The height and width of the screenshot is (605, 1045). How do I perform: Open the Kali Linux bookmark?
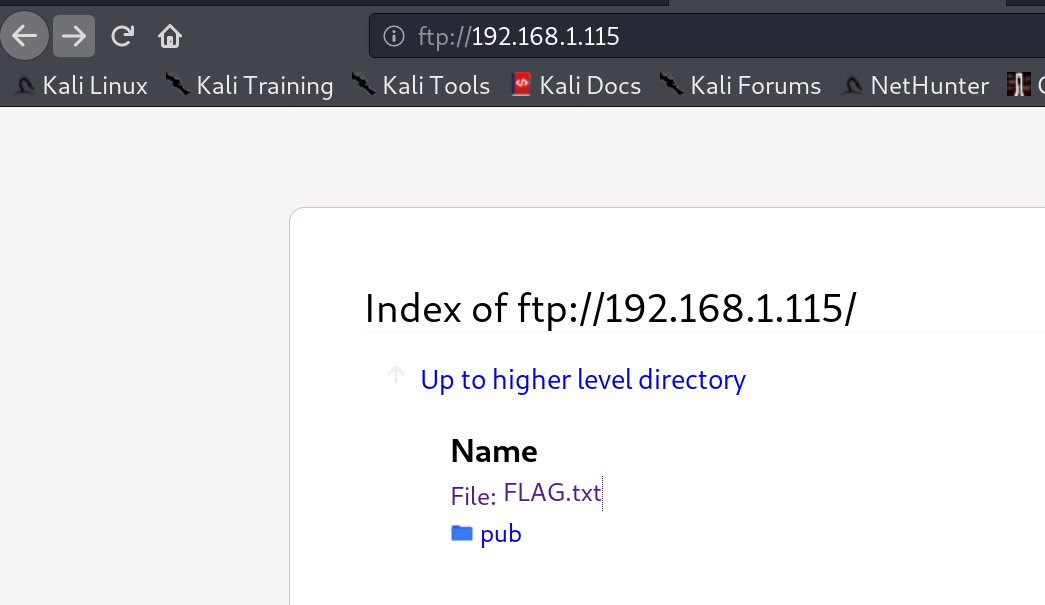click(81, 86)
